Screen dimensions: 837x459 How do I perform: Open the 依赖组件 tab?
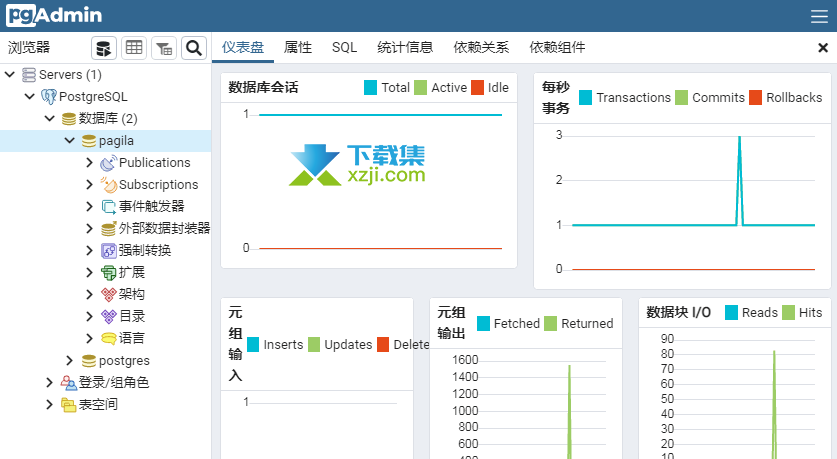[557, 48]
